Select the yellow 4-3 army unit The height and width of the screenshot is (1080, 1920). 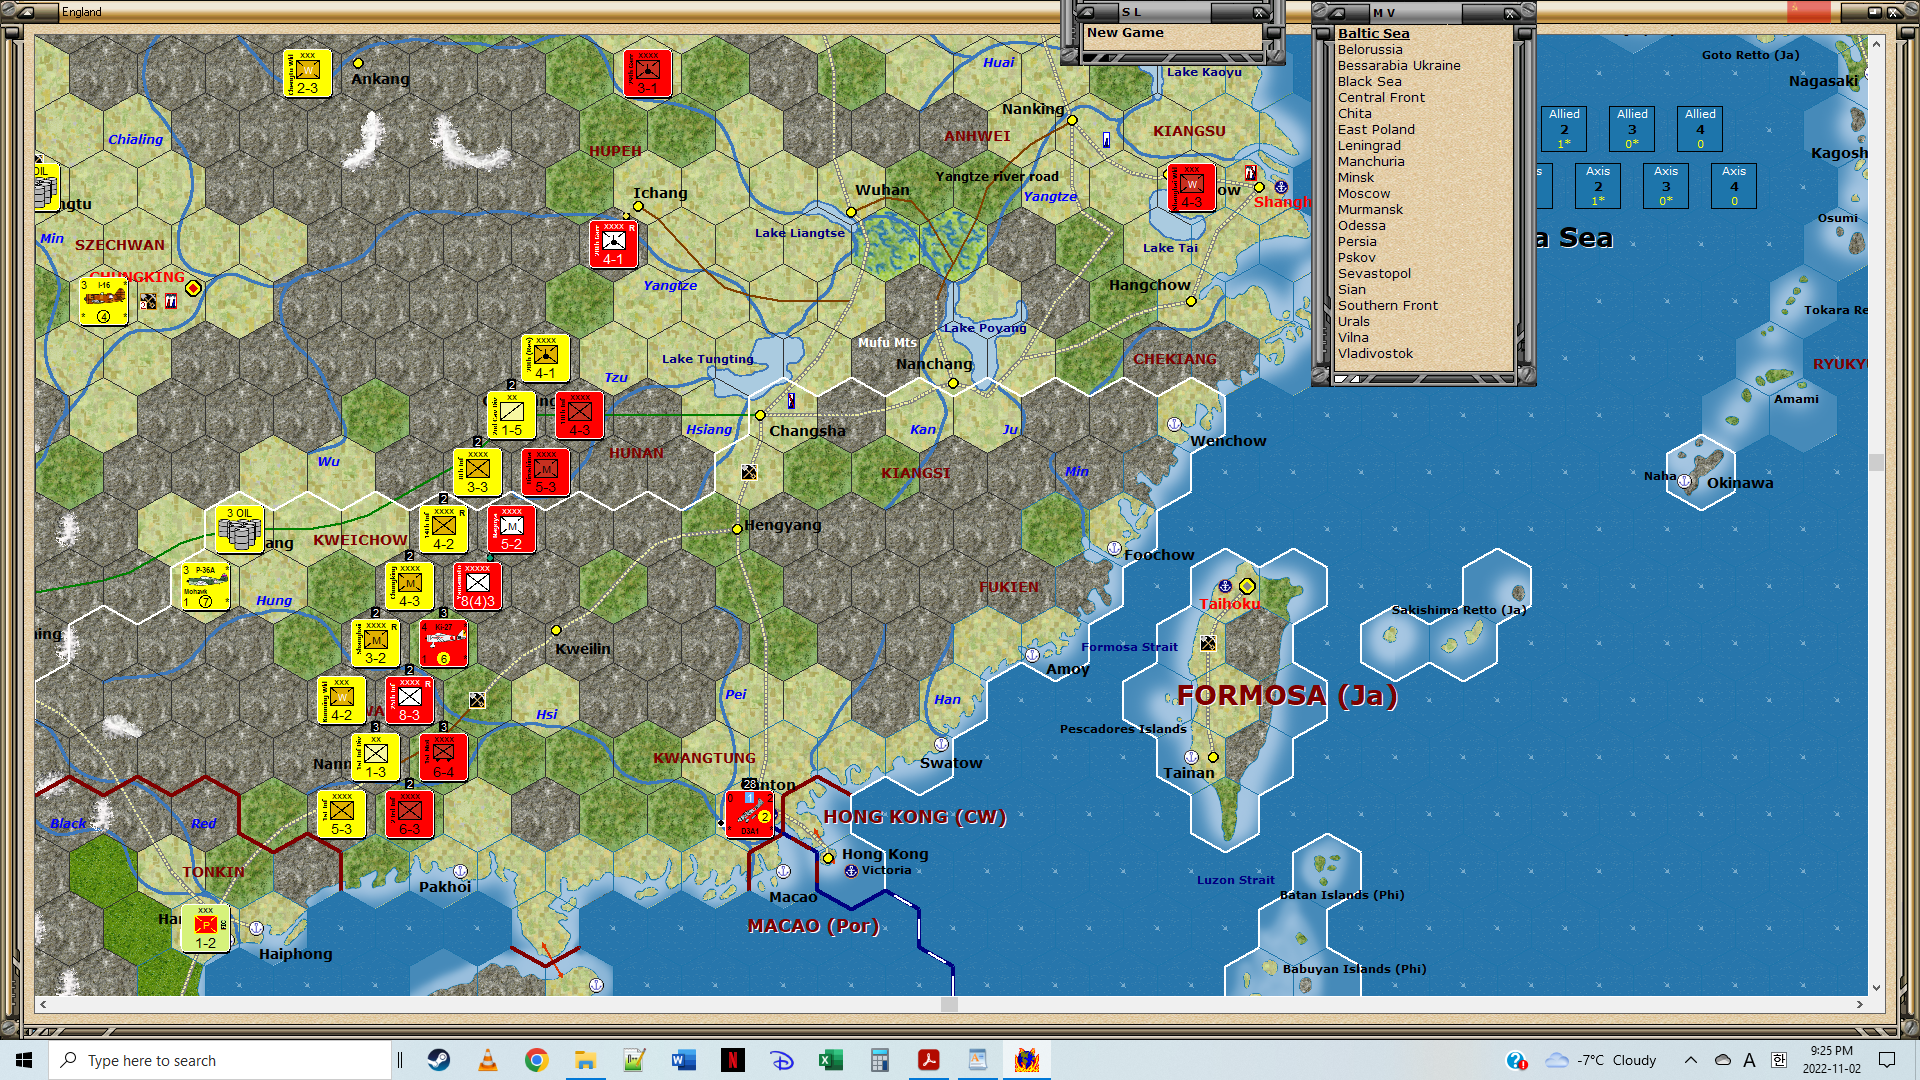click(409, 586)
